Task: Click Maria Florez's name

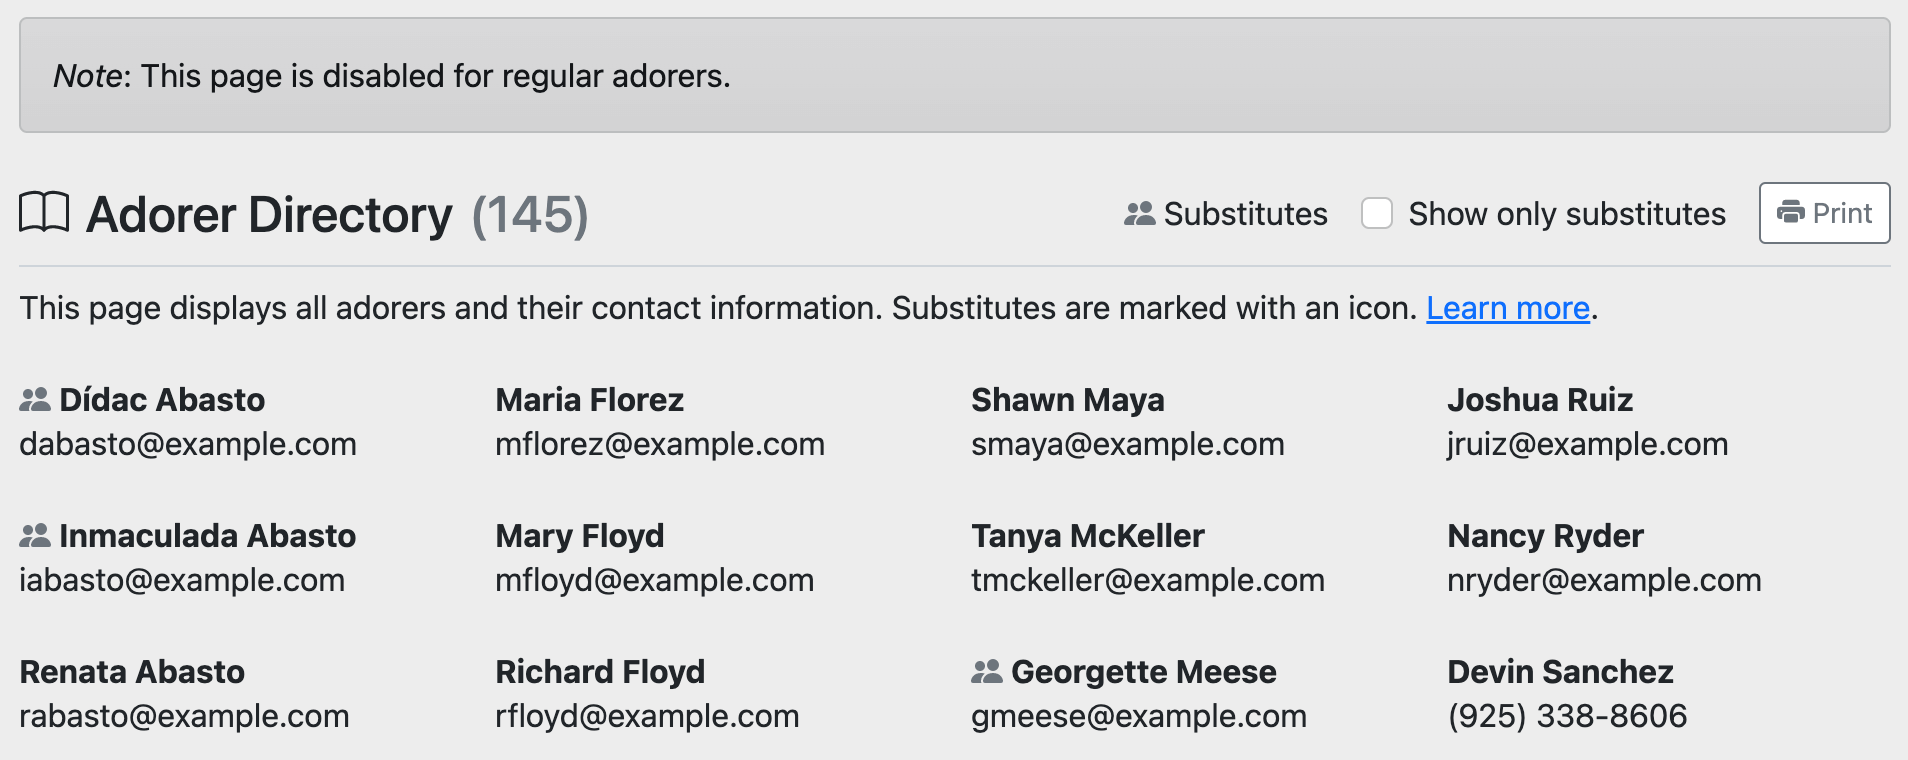Action: coord(589,400)
